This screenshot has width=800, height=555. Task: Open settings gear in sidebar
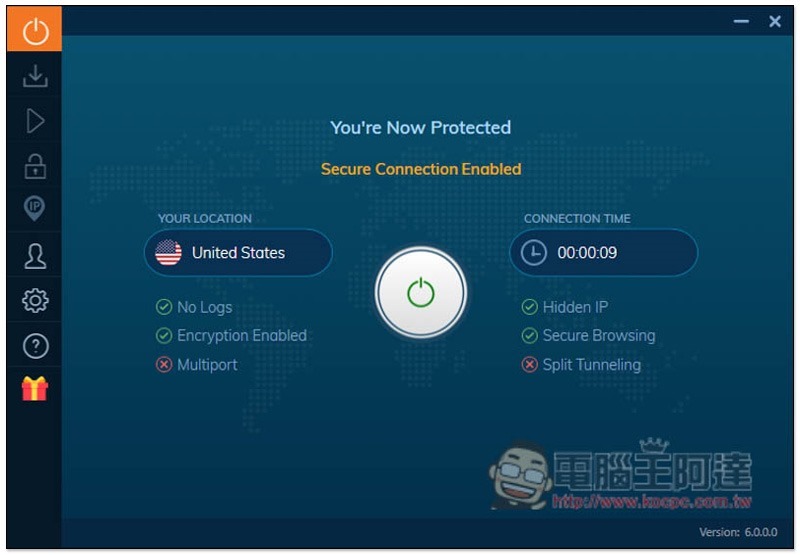coord(35,300)
